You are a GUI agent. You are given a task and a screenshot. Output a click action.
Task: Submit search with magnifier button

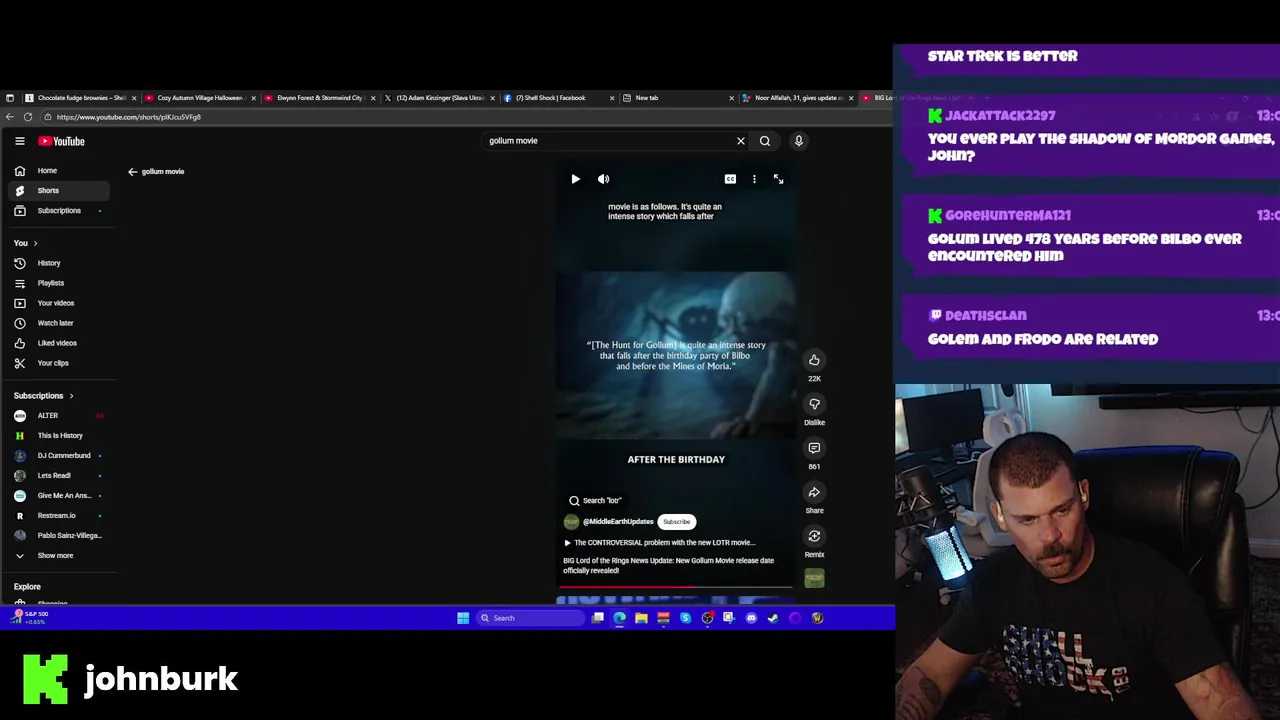point(765,141)
